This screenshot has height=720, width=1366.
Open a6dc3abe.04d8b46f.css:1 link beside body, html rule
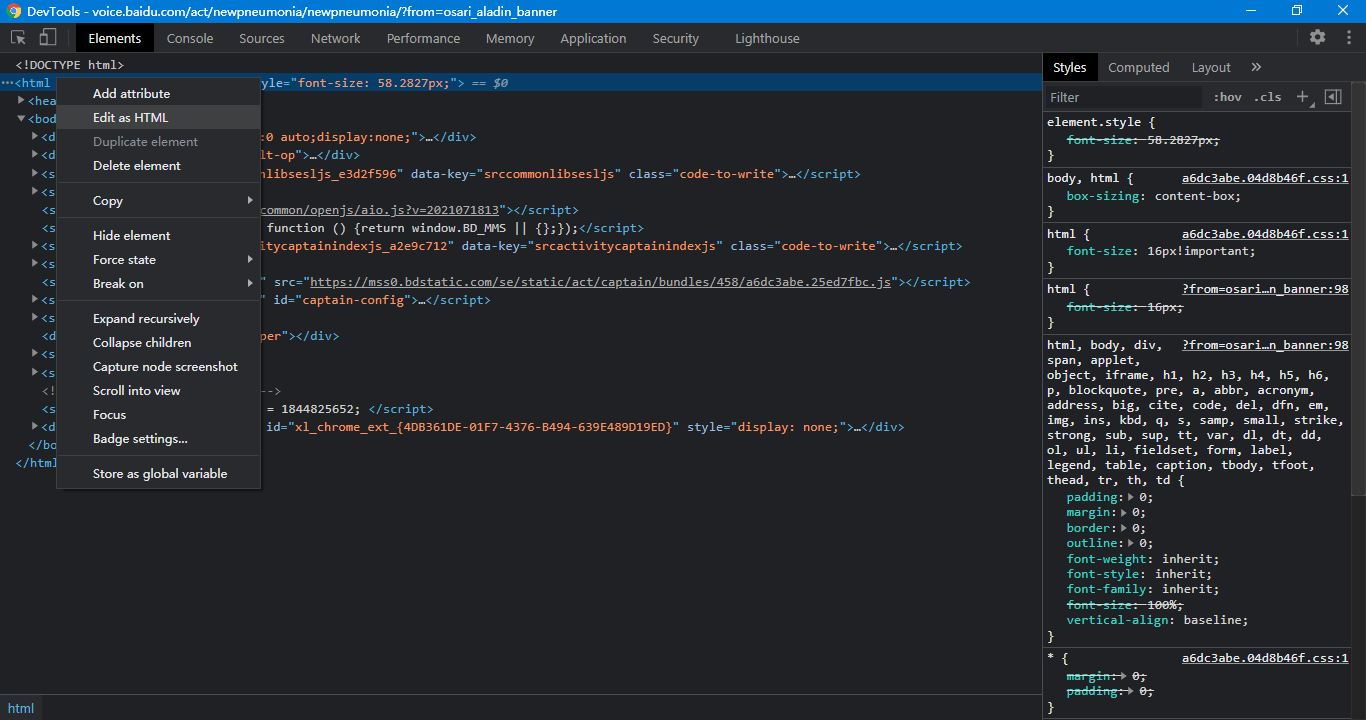[x=1265, y=178]
